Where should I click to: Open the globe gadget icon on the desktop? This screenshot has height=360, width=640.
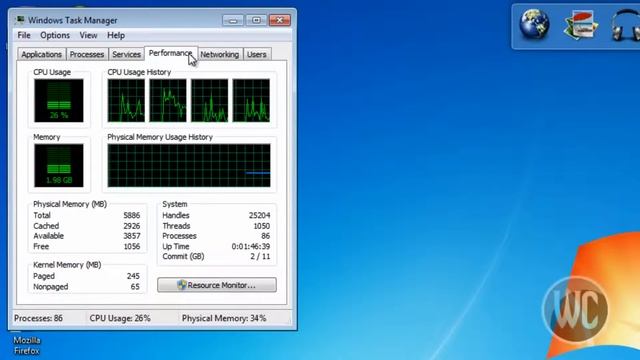click(534, 25)
